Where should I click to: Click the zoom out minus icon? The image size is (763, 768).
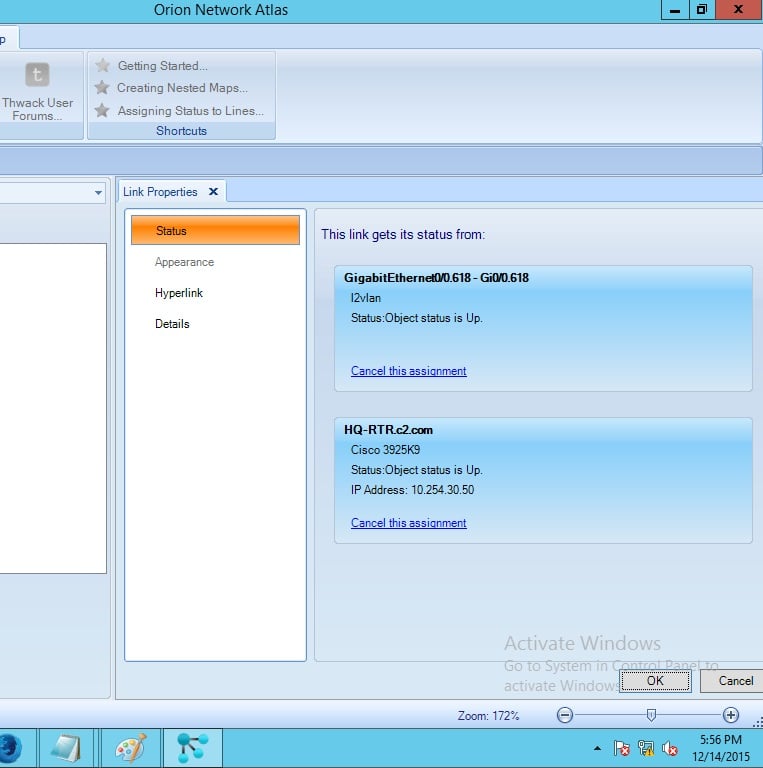click(x=565, y=715)
